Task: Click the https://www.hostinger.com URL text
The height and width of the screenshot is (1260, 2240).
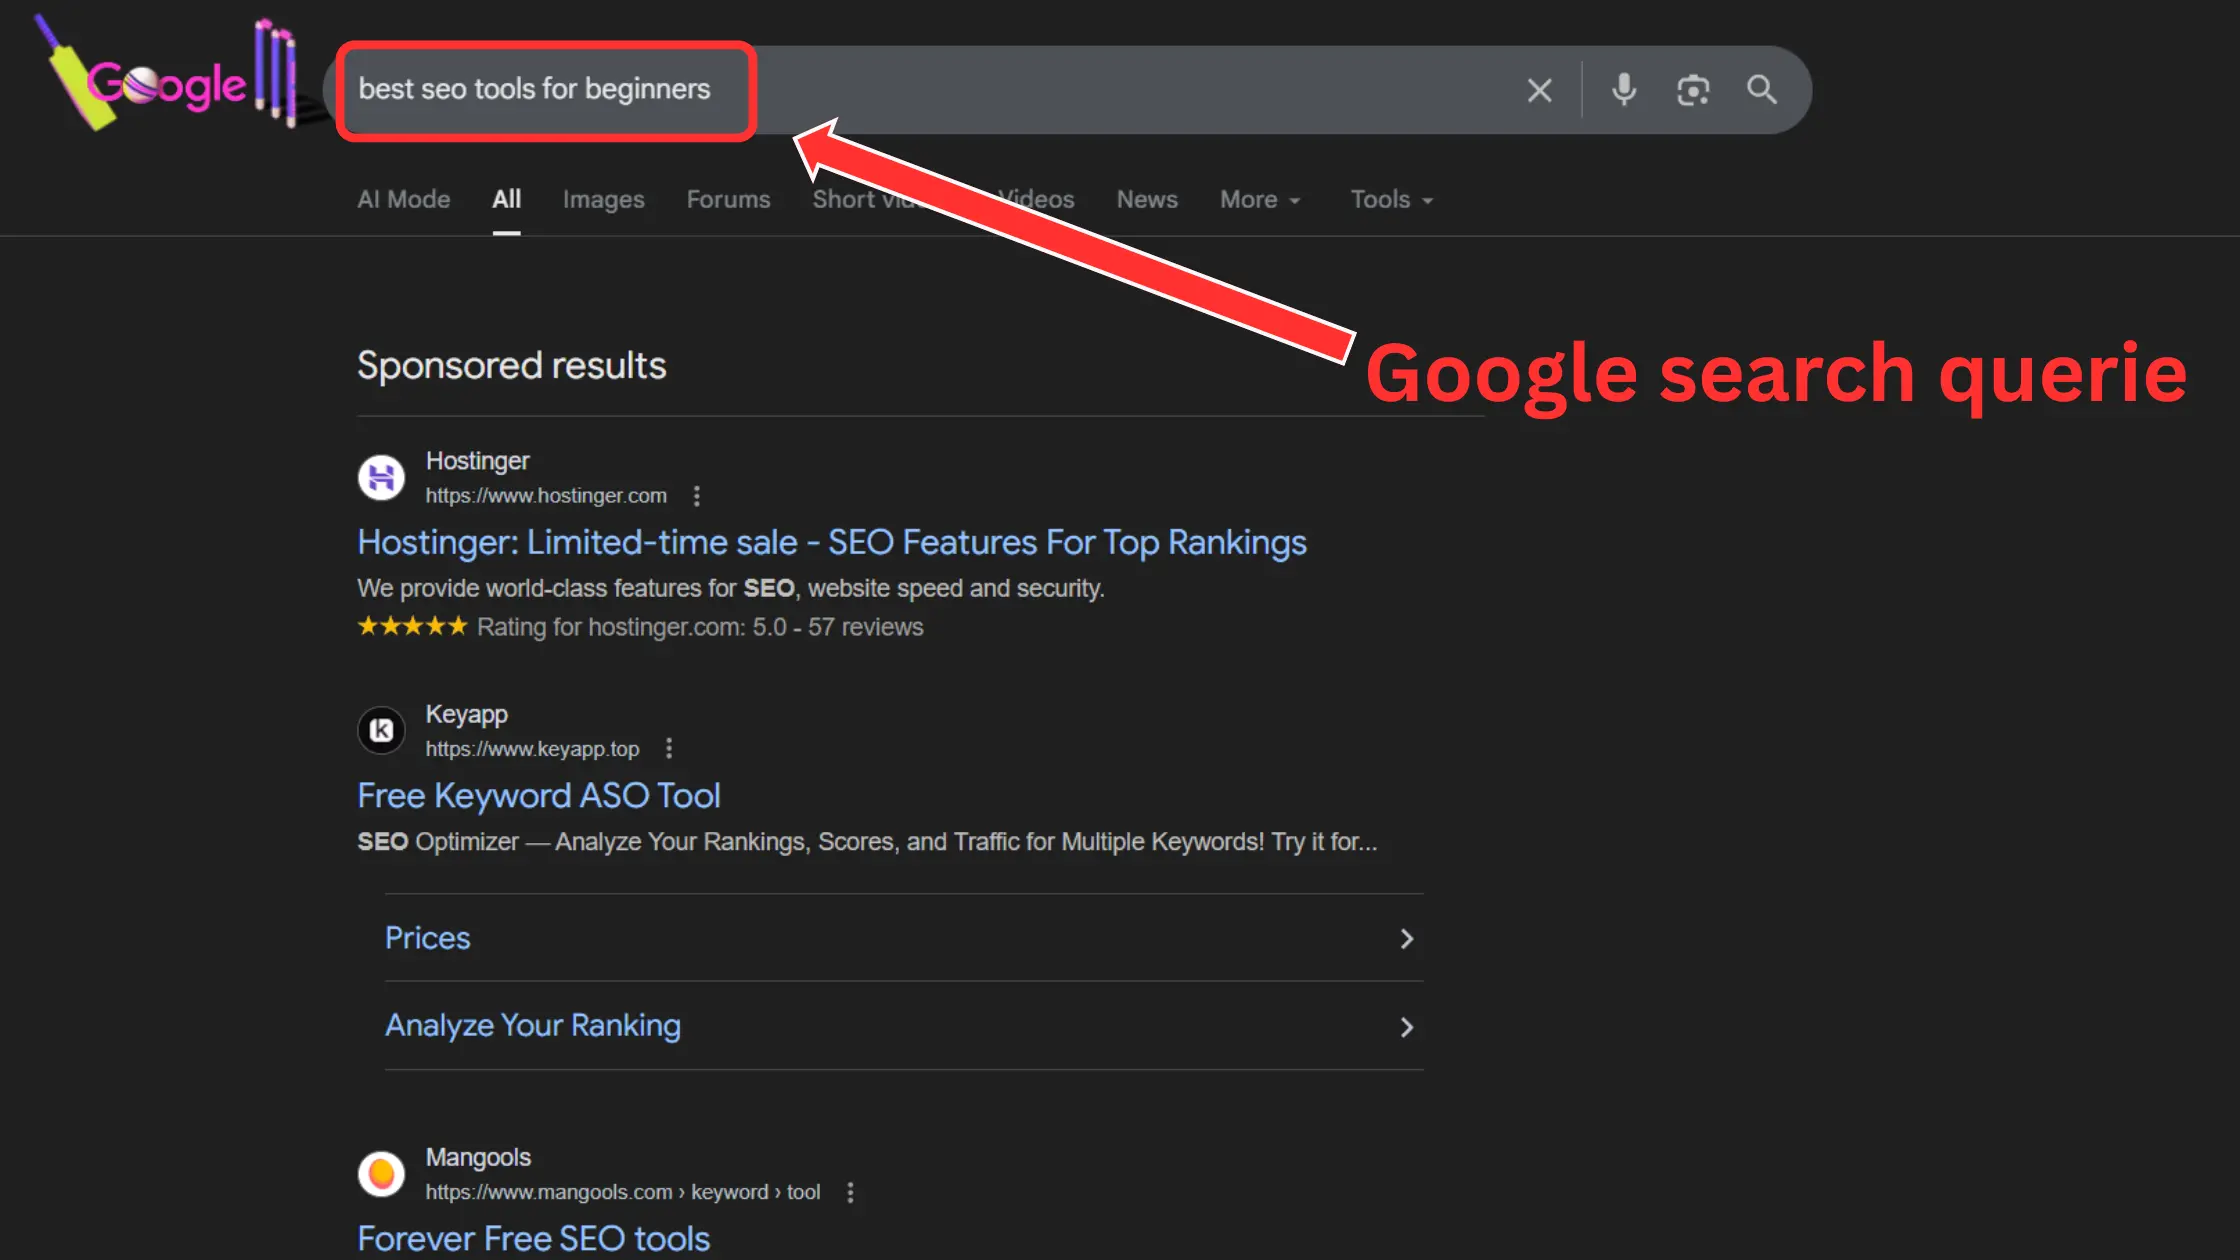Action: (546, 496)
